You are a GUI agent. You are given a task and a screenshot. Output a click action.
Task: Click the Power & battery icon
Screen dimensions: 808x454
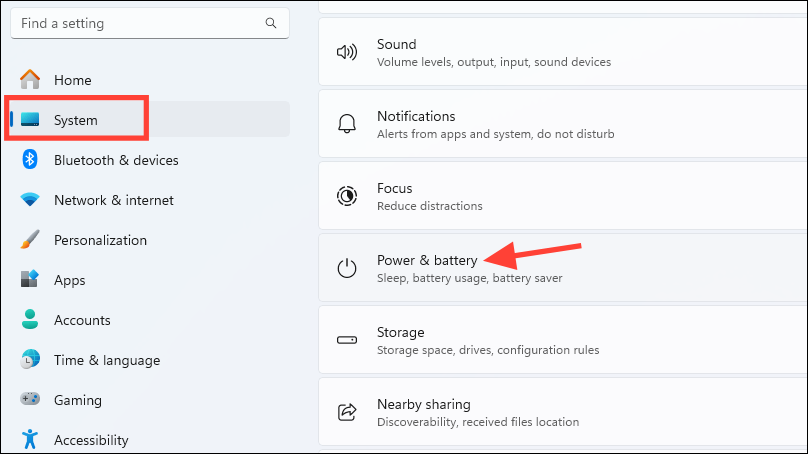[x=347, y=268]
